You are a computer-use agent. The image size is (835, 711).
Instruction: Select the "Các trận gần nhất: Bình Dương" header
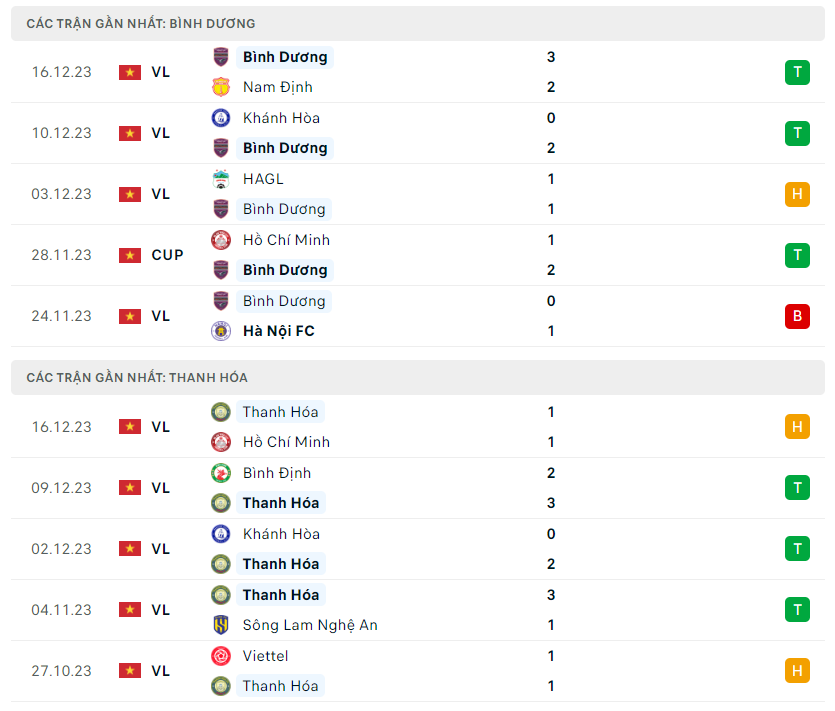coord(141,23)
